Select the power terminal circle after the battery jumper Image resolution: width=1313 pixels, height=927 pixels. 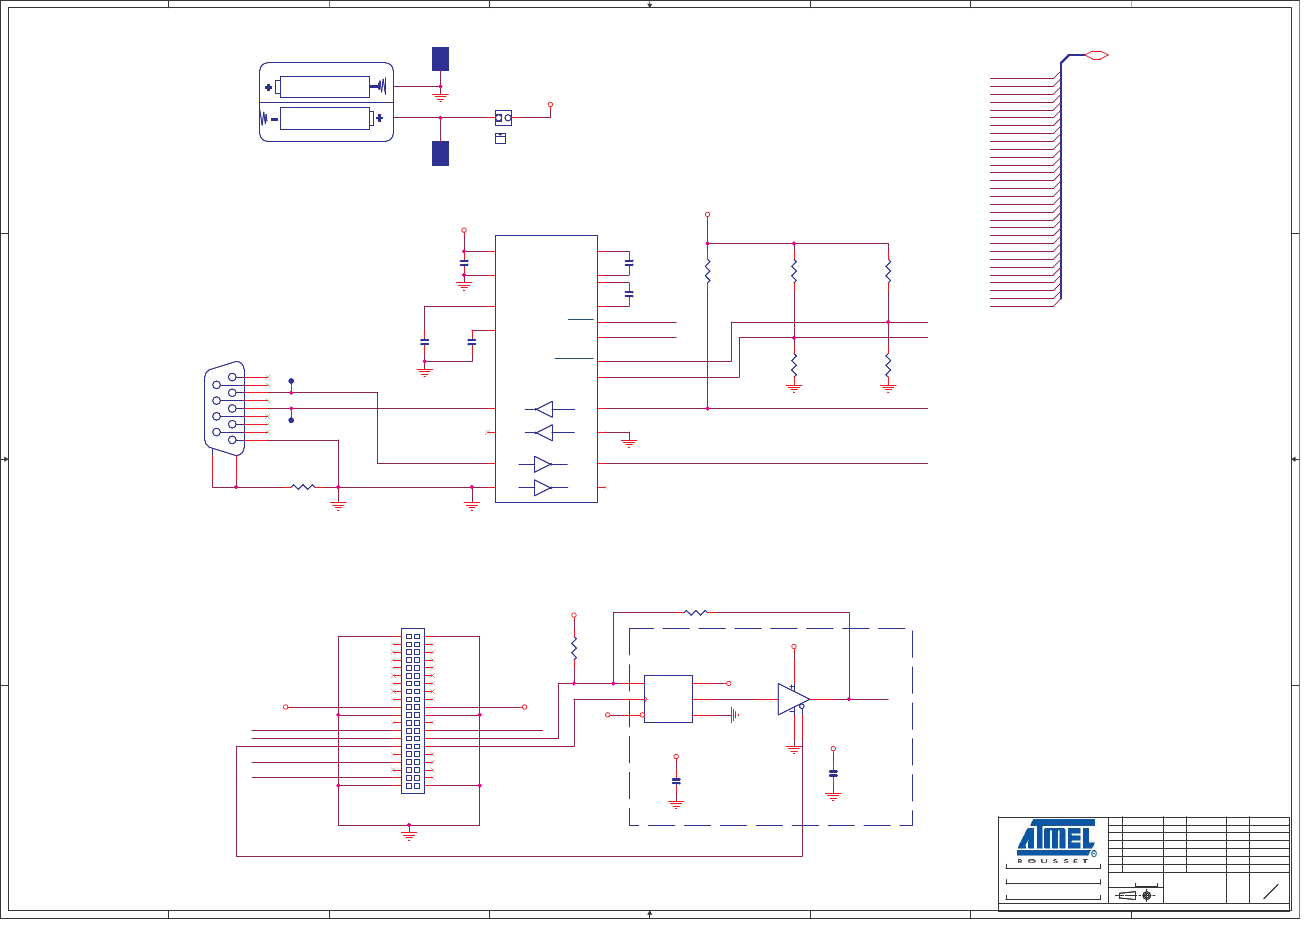pos(550,104)
